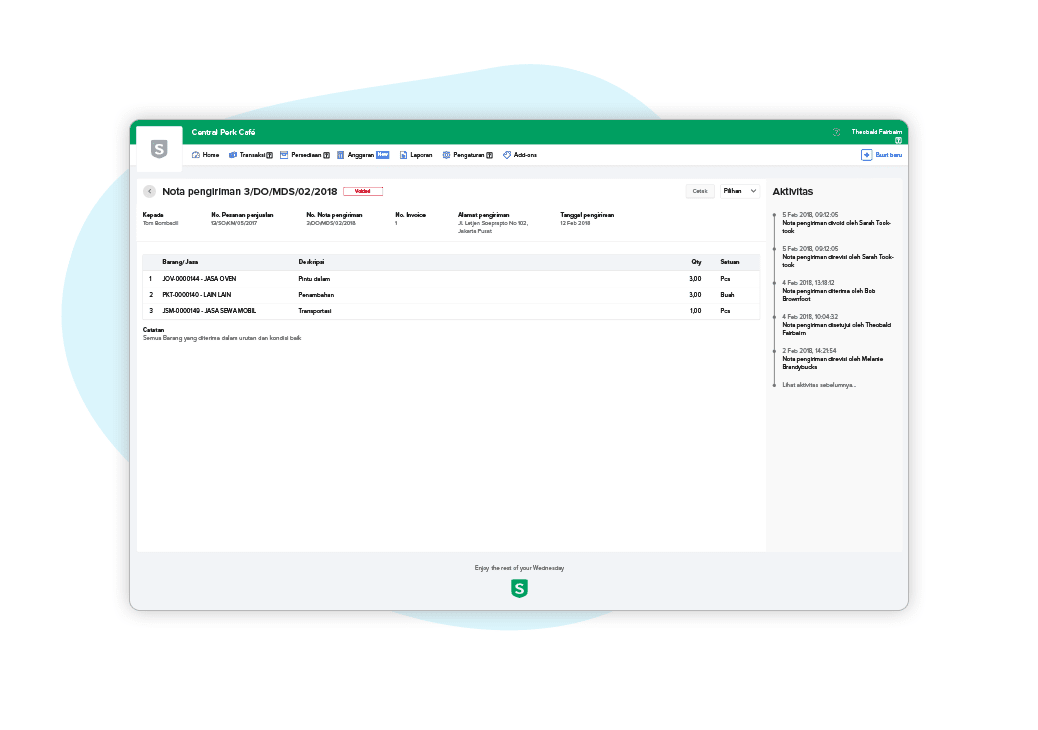Viewport: 1038px width, 730px height.
Task: Click the Persediaan box icon
Action: 284,155
